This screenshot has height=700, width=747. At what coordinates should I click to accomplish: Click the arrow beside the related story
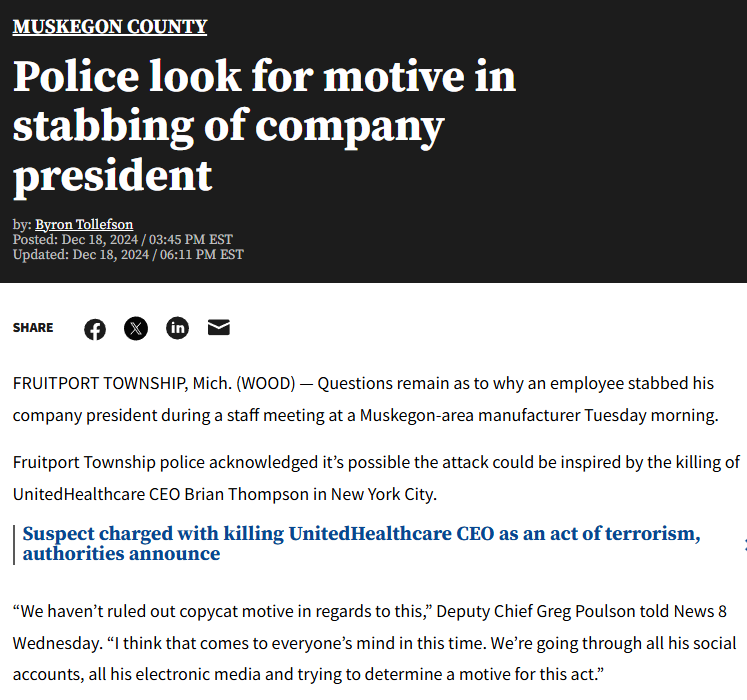click(x=744, y=543)
